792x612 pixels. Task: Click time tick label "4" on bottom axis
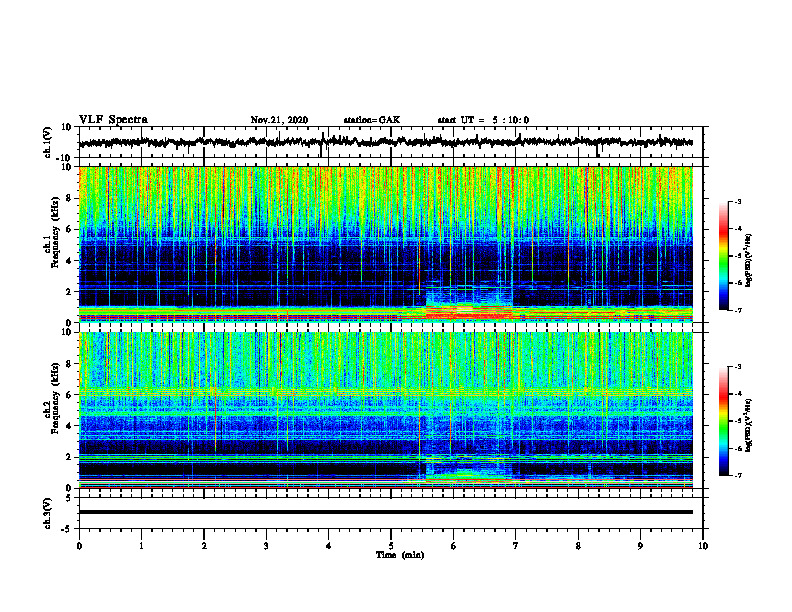[329, 546]
